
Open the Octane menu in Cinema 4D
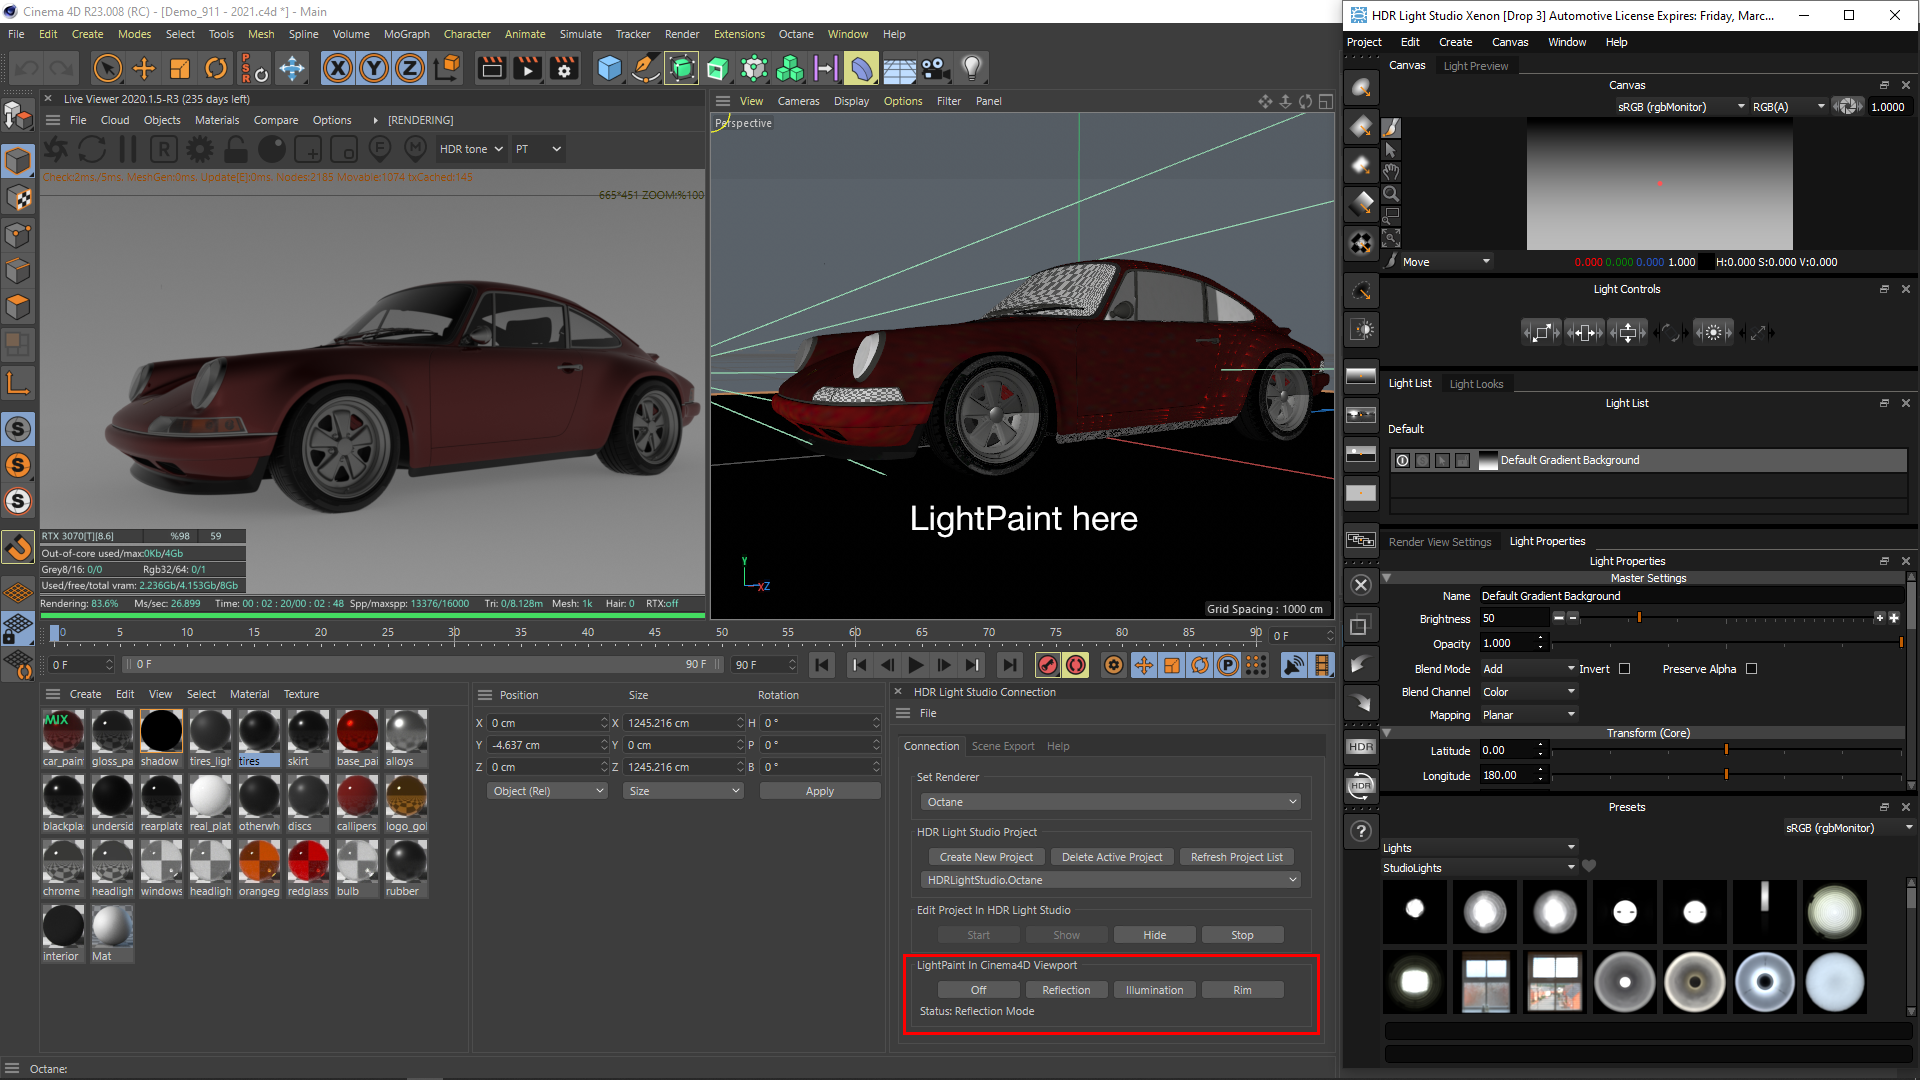[796, 34]
